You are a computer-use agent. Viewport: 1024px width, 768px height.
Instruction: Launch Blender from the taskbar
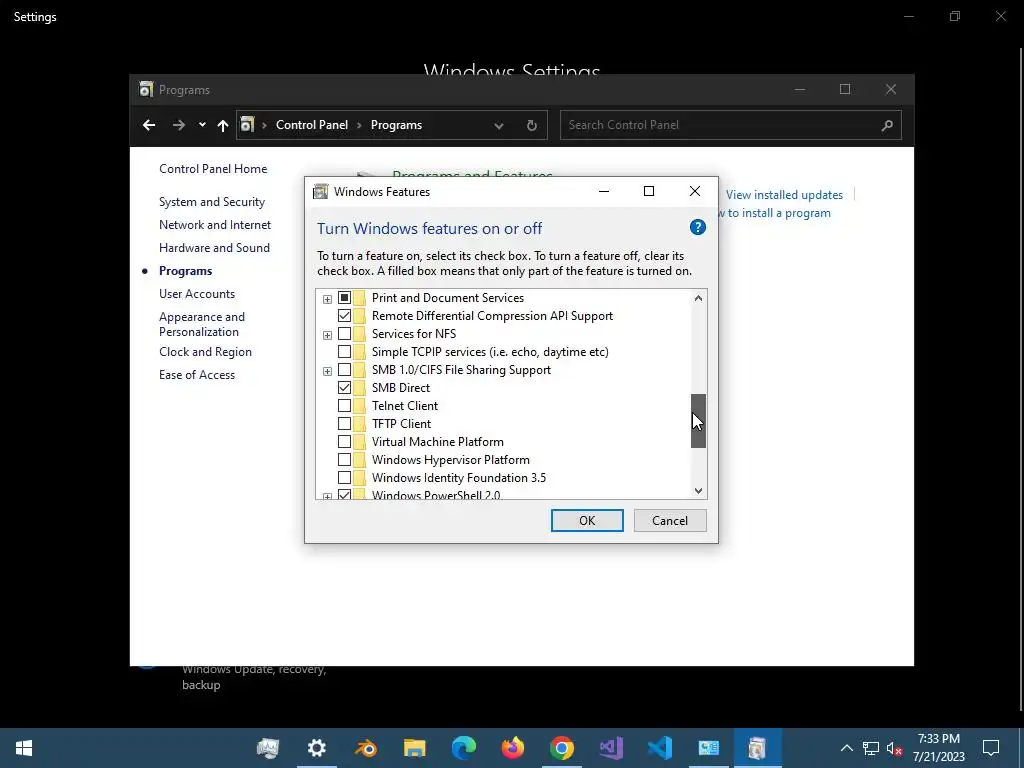point(366,748)
